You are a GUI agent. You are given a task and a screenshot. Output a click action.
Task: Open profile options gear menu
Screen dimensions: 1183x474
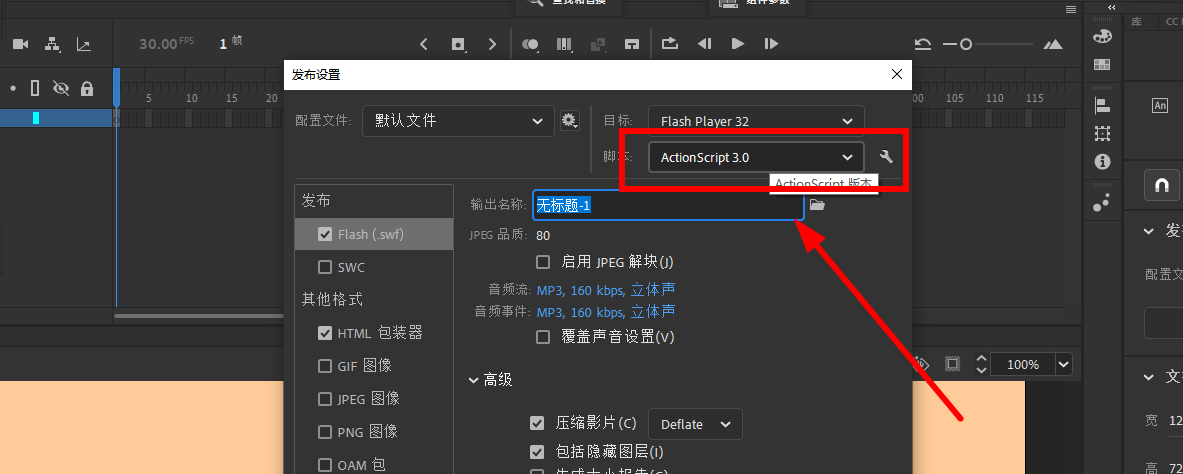pyautogui.click(x=569, y=120)
